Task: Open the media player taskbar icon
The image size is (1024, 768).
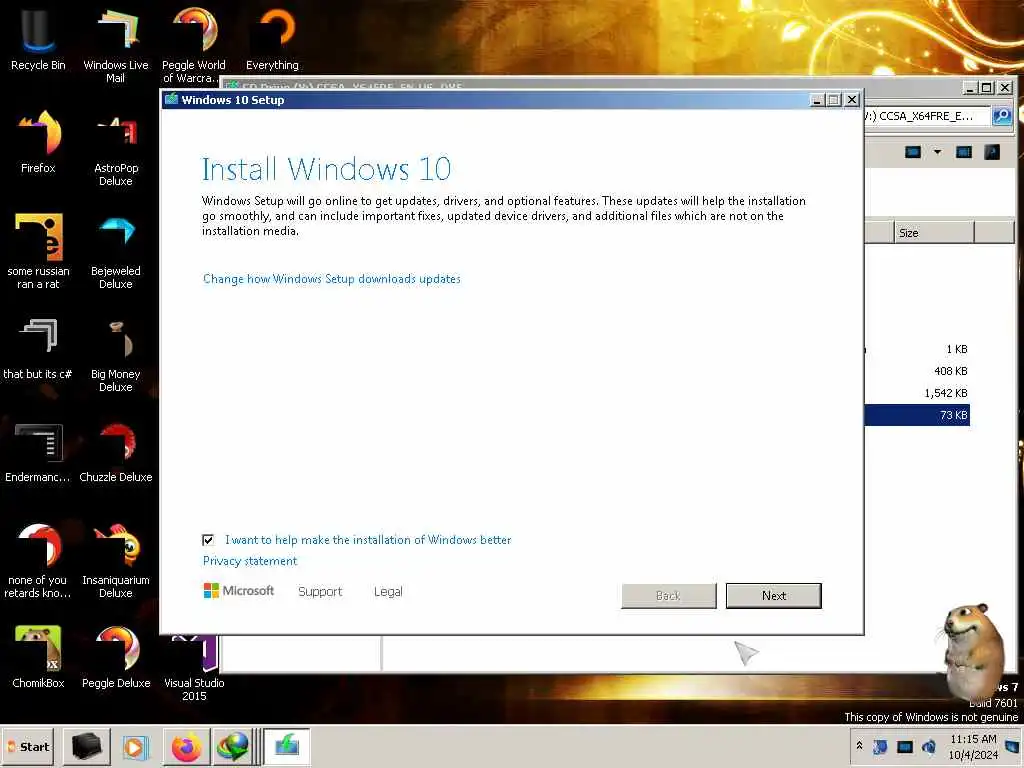Action: pos(136,746)
